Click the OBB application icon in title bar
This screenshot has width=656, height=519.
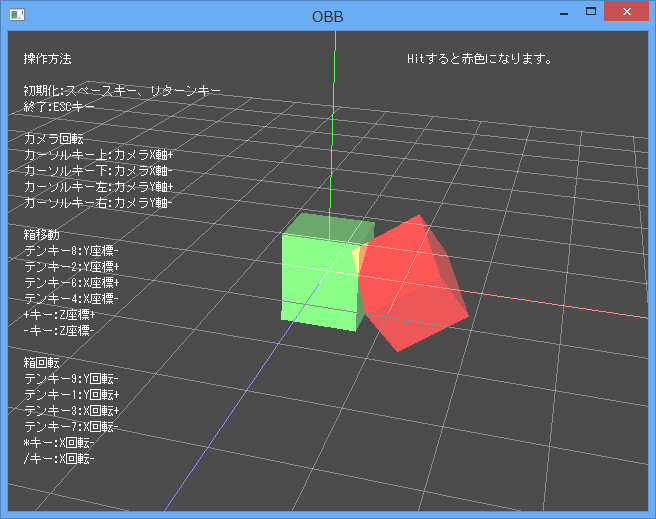pyautogui.click(x=17, y=15)
